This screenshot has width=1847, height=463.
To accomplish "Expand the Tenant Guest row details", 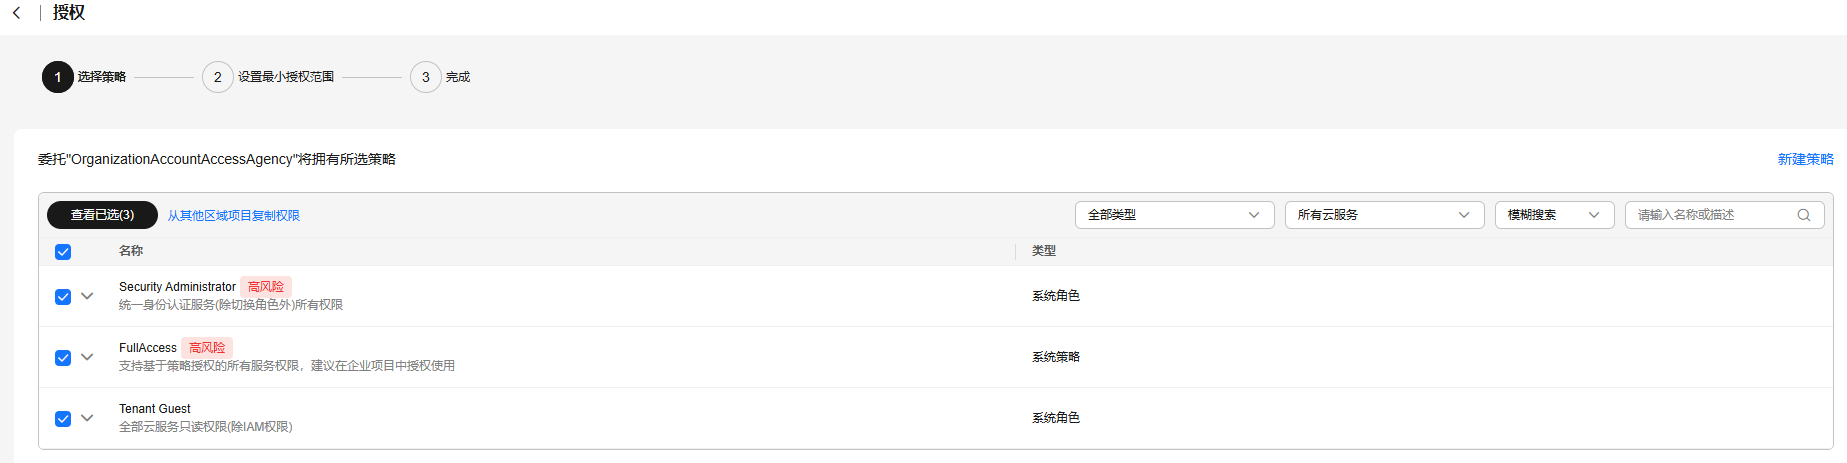I will pyautogui.click(x=87, y=418).
